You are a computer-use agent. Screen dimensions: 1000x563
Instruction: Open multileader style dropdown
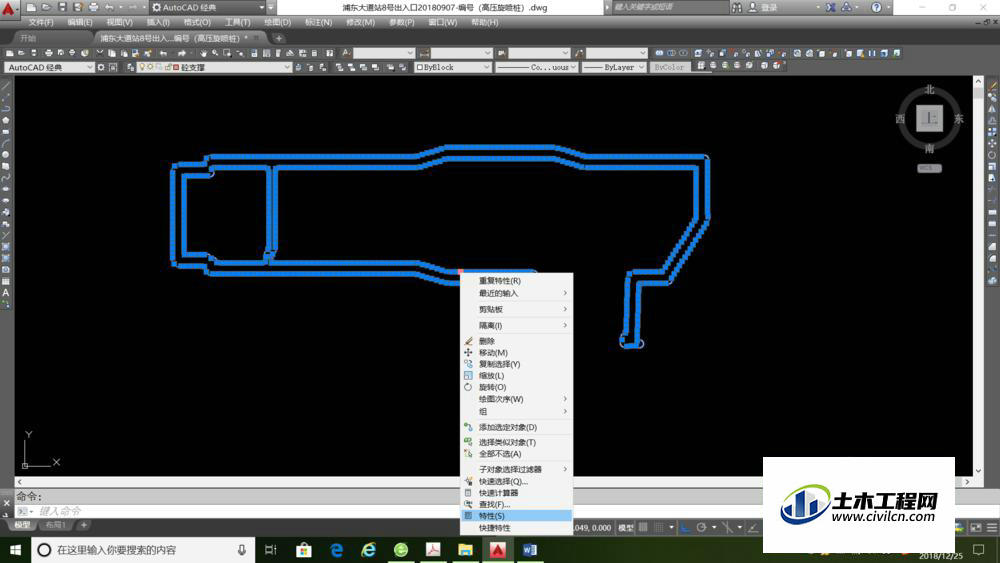tap(617, 53)
